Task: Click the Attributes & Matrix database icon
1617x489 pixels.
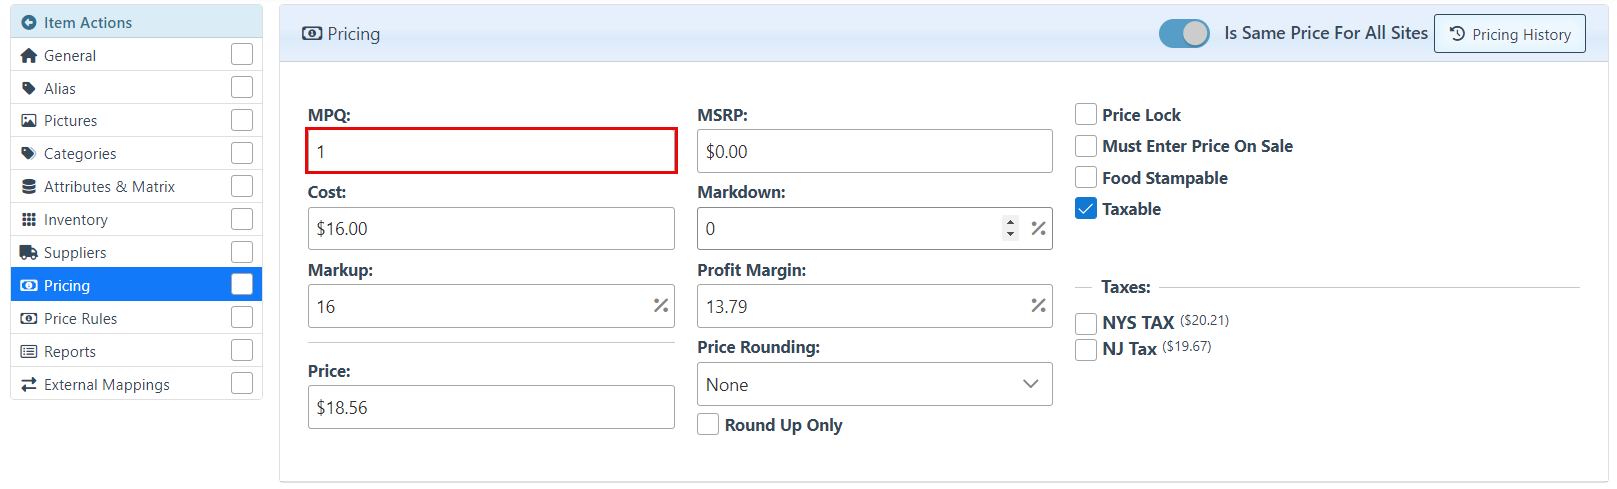Action: click(29, 187)
